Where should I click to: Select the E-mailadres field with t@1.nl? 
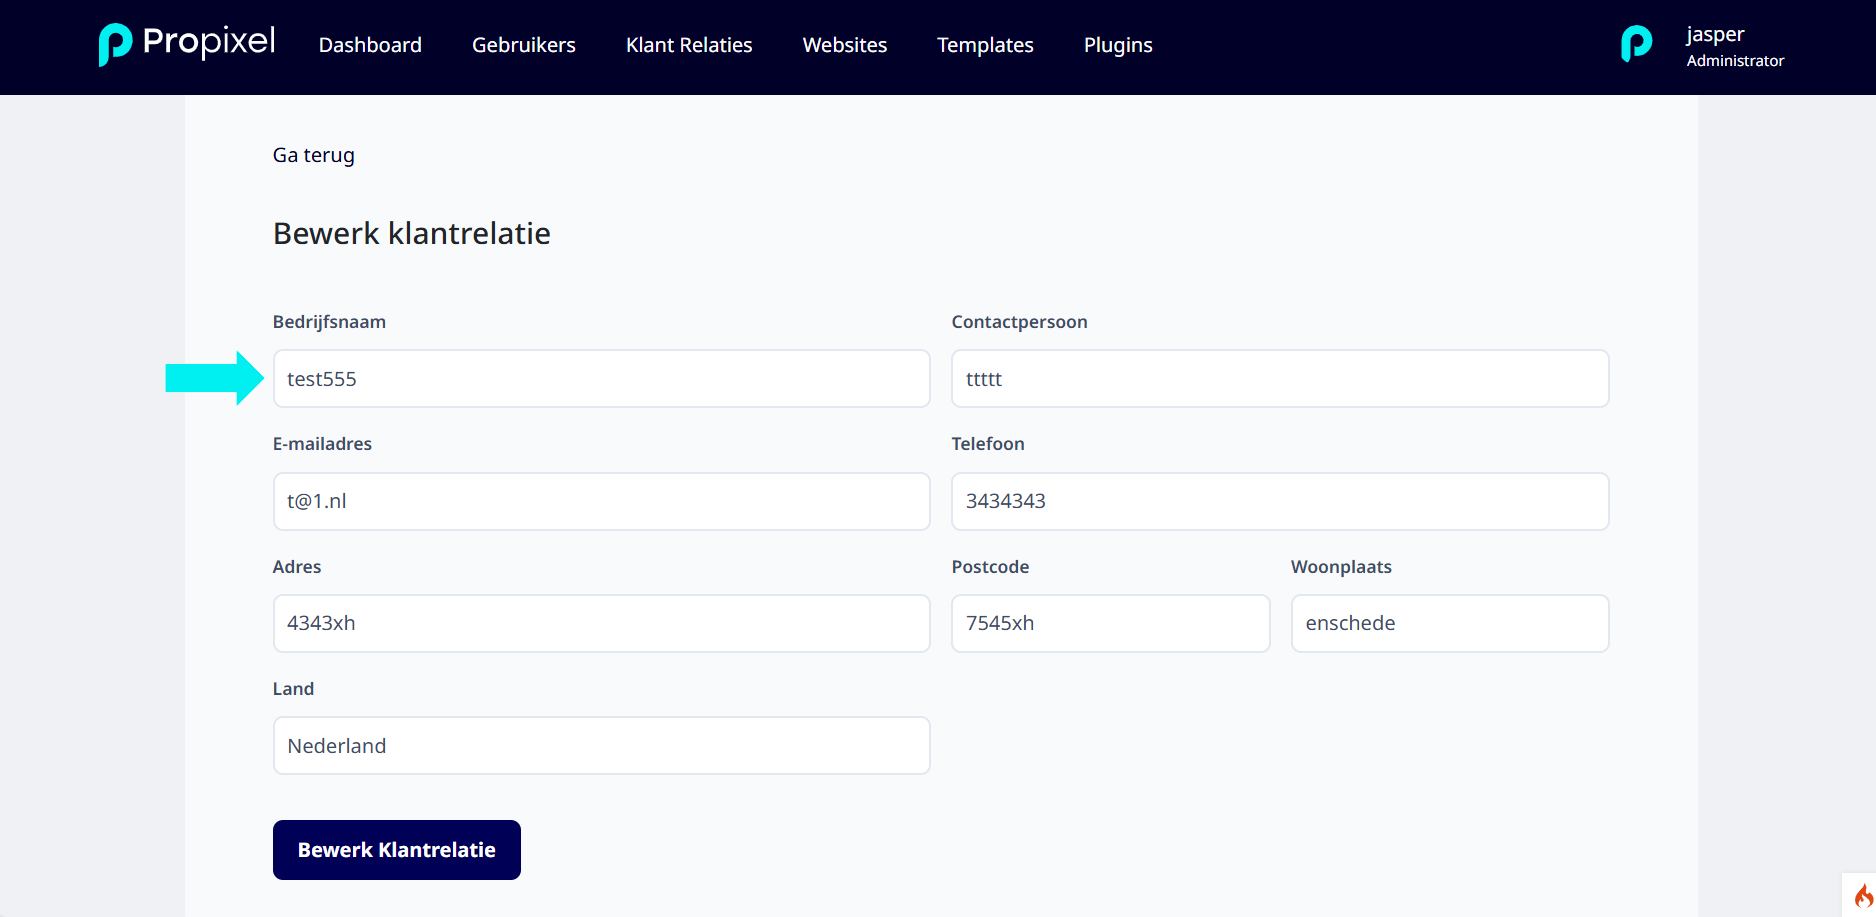602,501
